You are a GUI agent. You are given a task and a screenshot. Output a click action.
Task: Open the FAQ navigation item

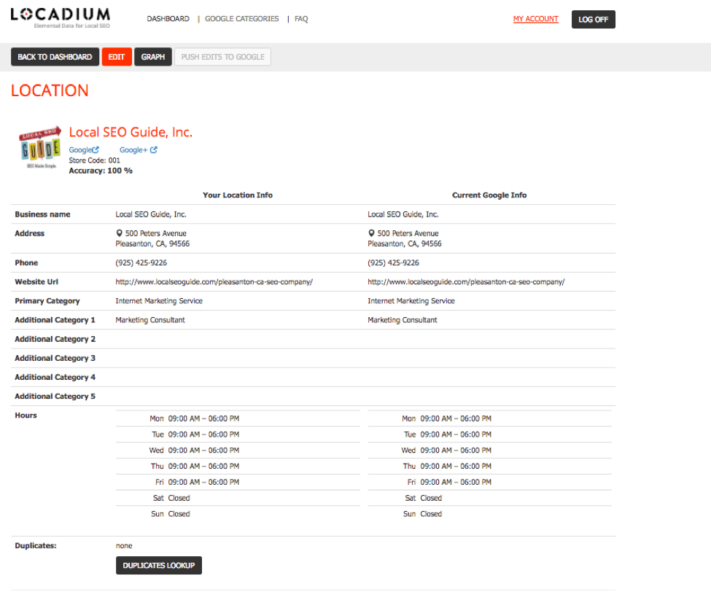pyautogui.click(x=301, y=19)
